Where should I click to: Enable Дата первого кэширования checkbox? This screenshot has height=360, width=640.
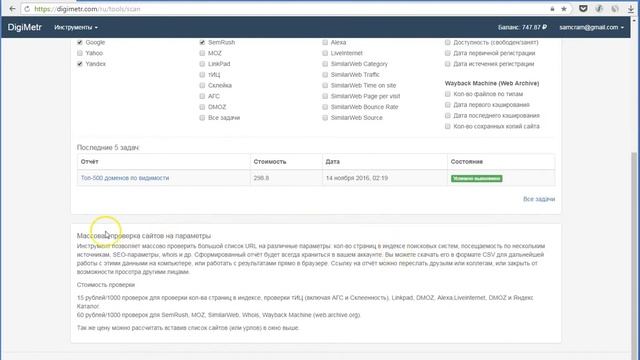point(448,105)
